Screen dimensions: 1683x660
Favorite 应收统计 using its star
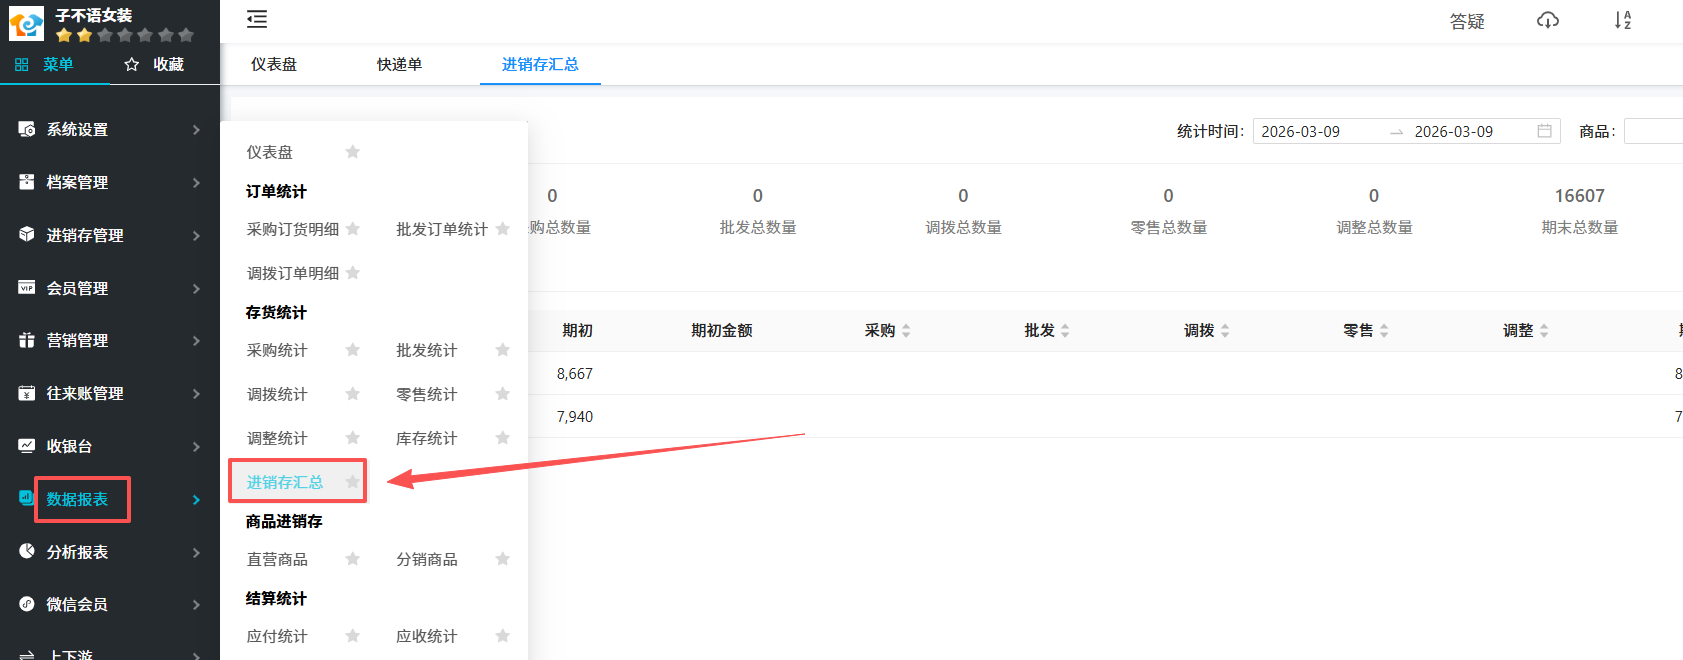point(502,636)
